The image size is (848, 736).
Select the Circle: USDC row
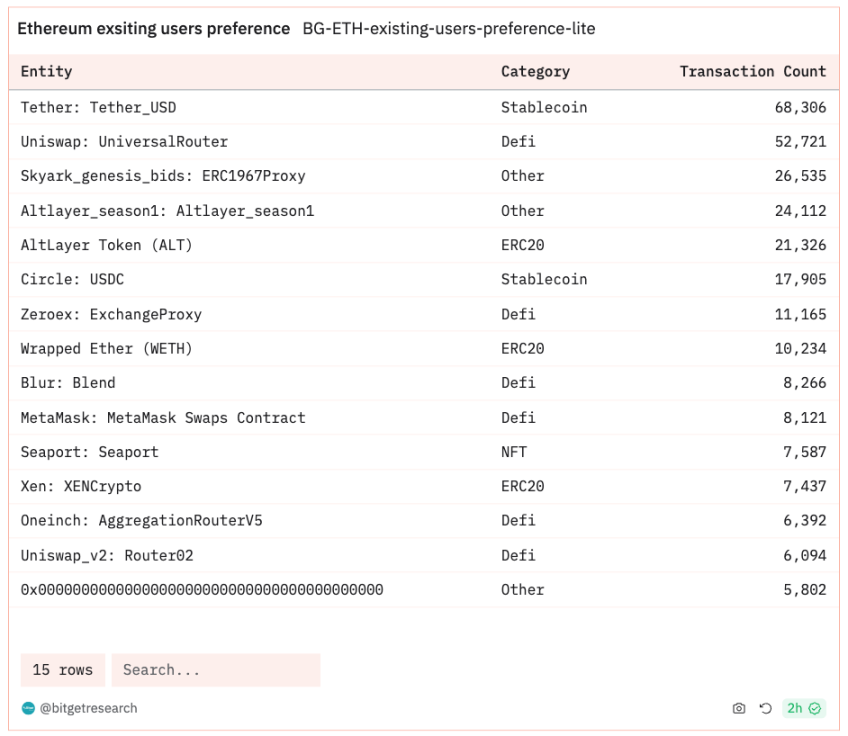tap(424, 279)
